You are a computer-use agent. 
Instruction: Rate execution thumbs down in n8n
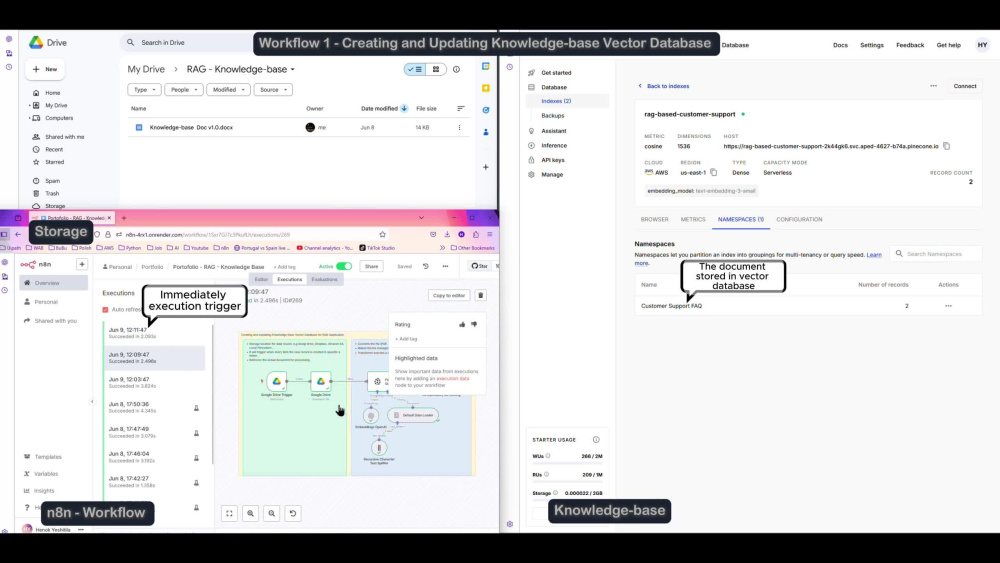[x=474, y=325]
